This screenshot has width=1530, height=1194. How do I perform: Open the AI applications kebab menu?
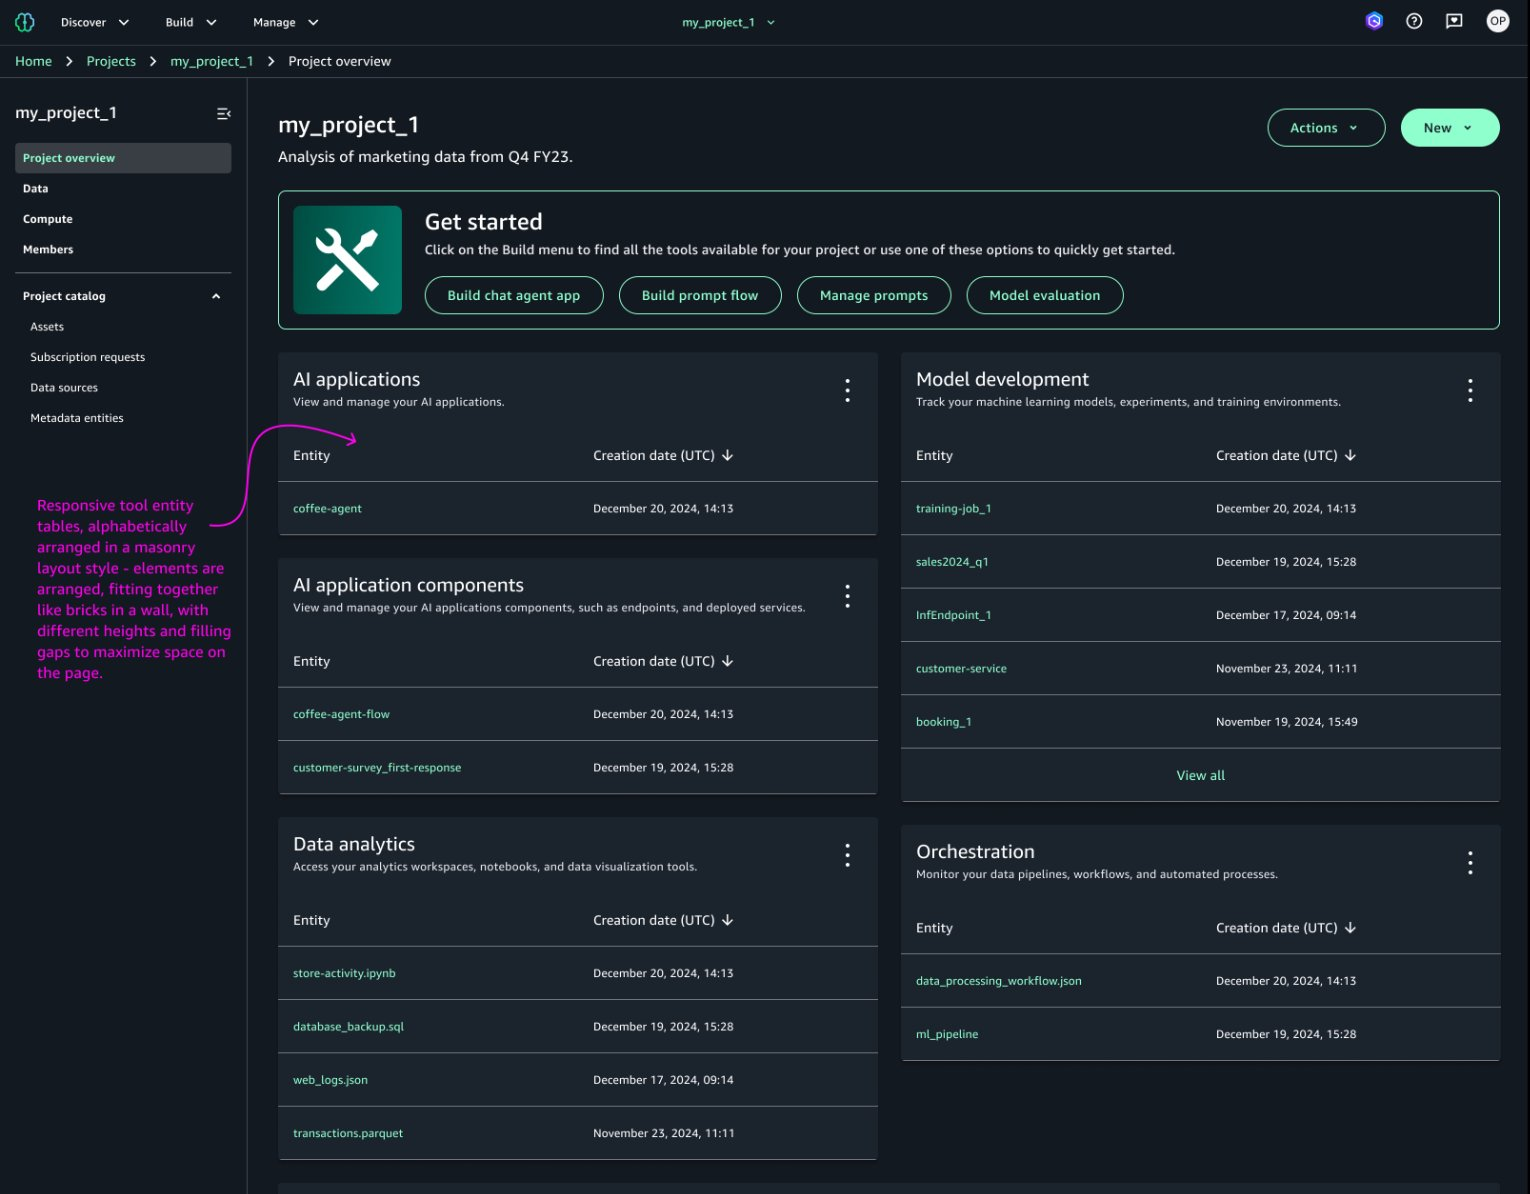pyautogui.click(x=847, y=390)
